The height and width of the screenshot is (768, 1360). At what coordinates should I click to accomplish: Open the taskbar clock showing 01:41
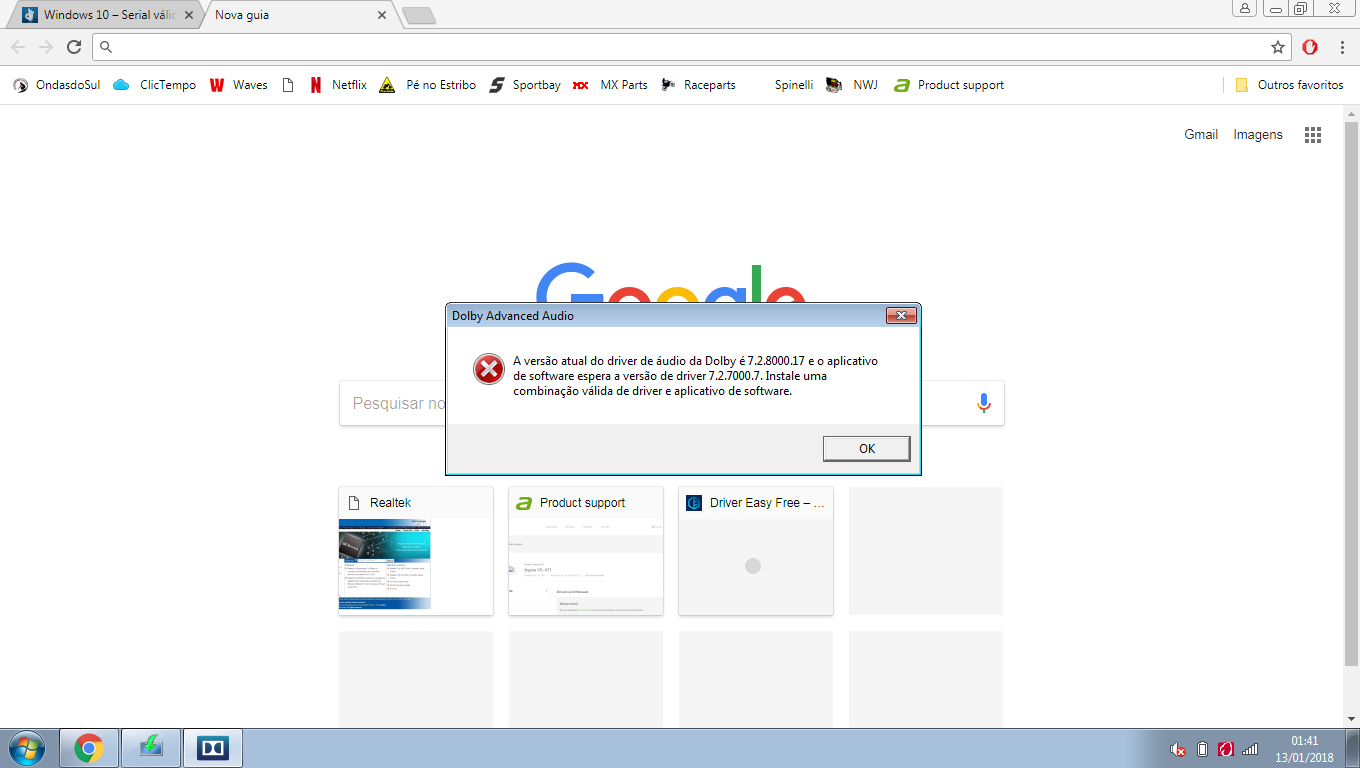[1305, 749]
